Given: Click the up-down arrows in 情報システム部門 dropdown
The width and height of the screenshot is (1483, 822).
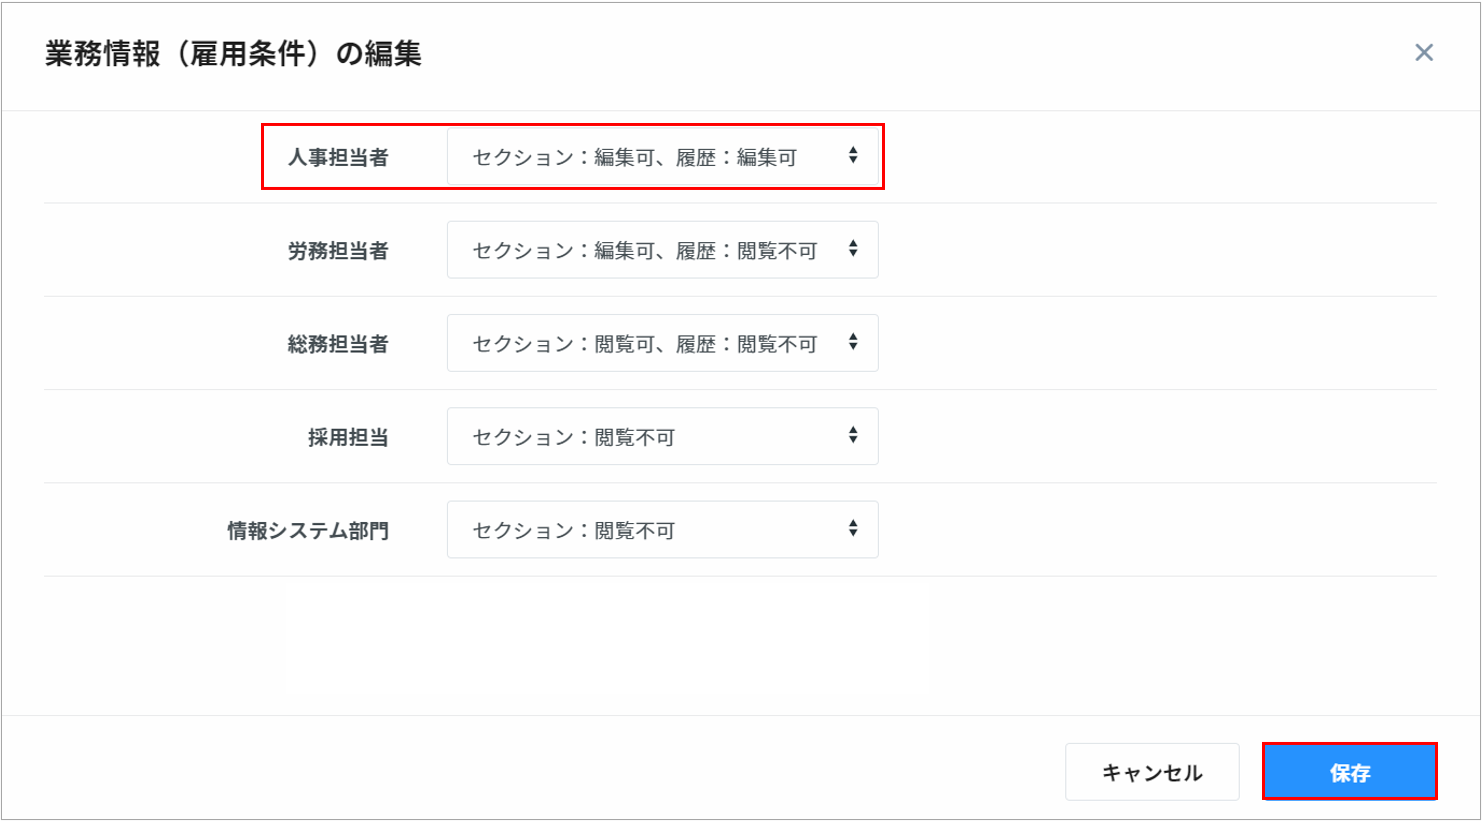Looking at the screenshot, I should point(853,528).
